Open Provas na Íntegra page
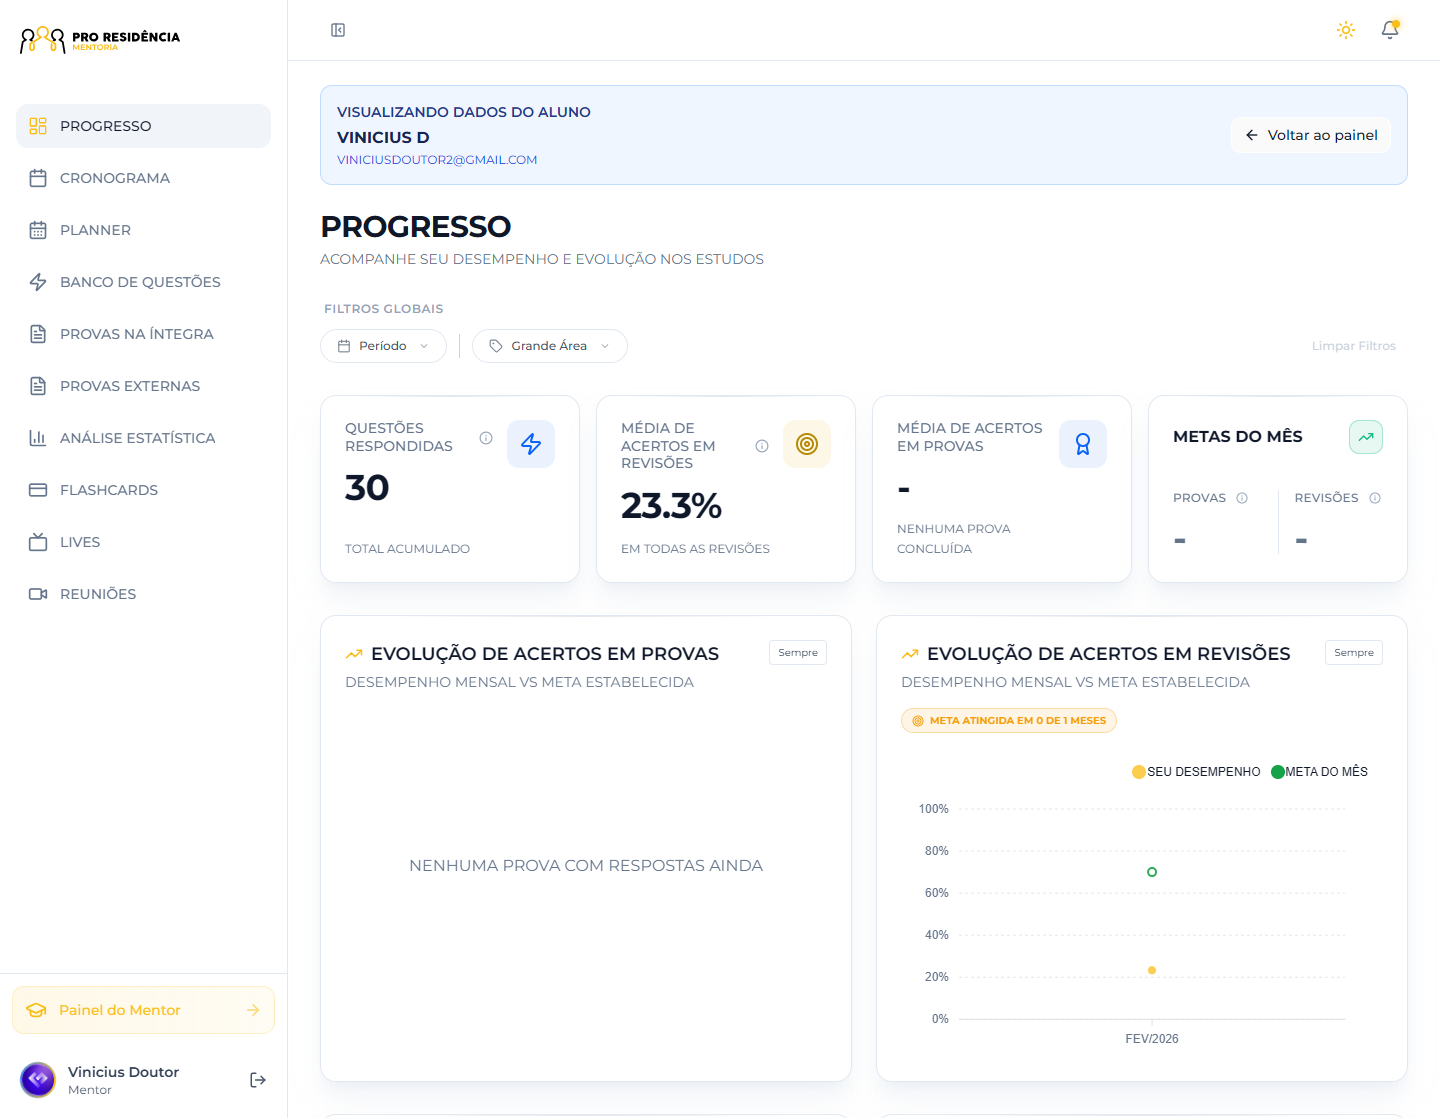This screenshot has width=1440, height=1118. (x=143, y=334)
